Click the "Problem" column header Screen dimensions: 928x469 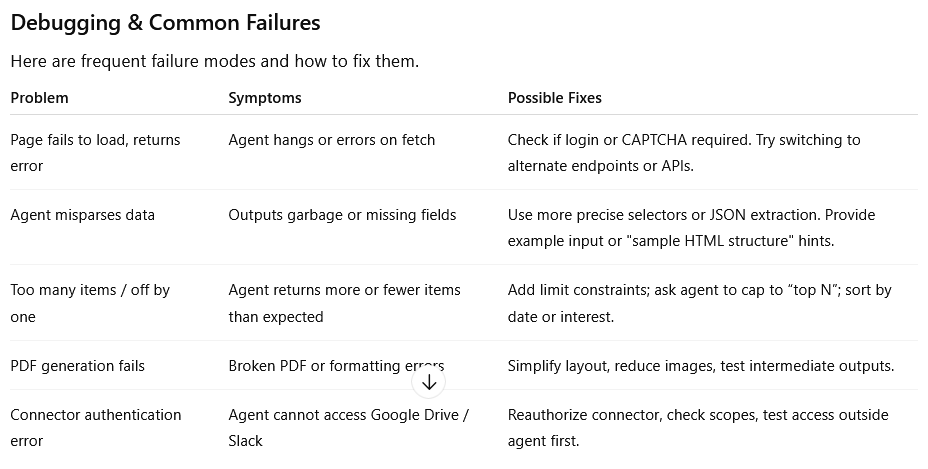[39, 98]
